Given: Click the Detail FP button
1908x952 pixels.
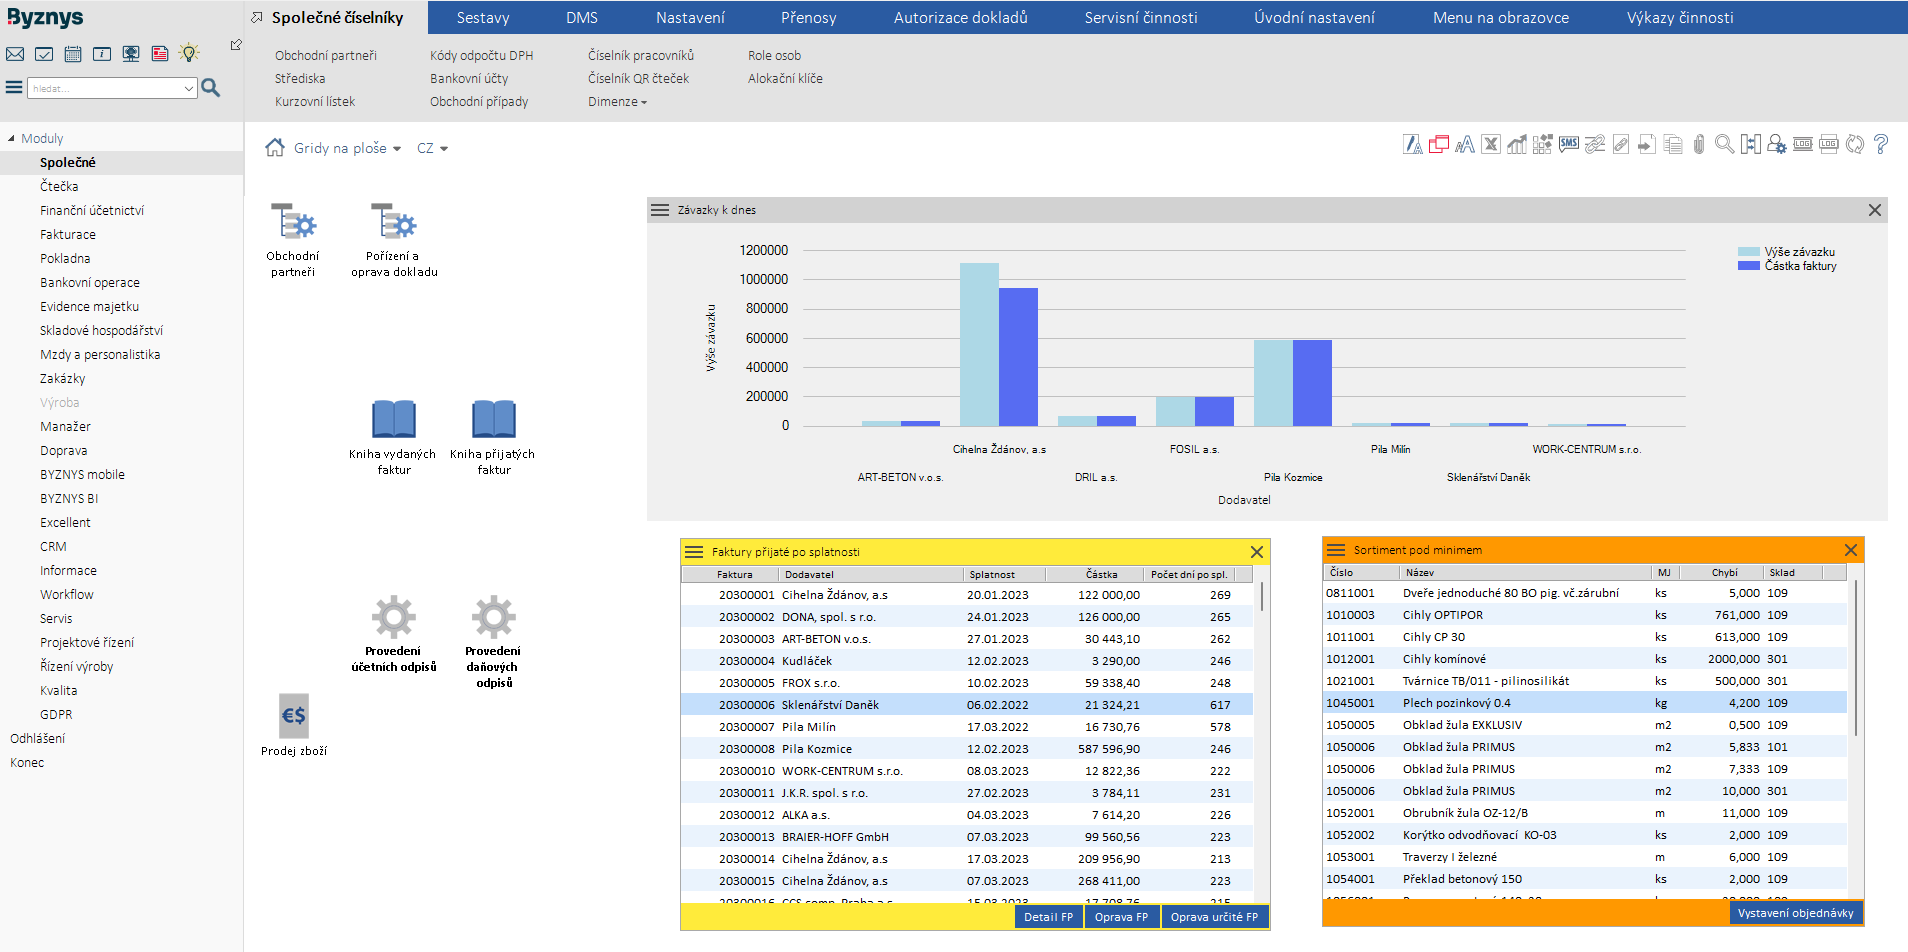Looking at the screenshot, I should tap(1048, 917).
